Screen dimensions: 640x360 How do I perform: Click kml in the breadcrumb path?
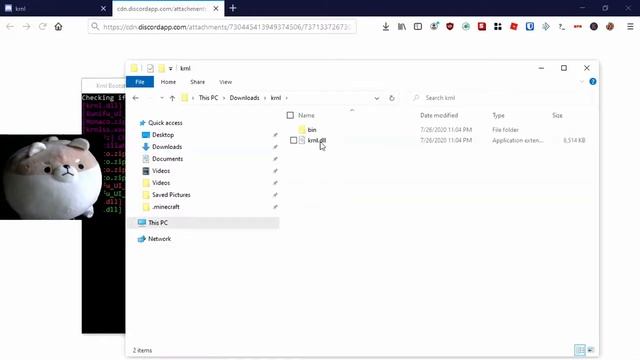click(276, 98)
